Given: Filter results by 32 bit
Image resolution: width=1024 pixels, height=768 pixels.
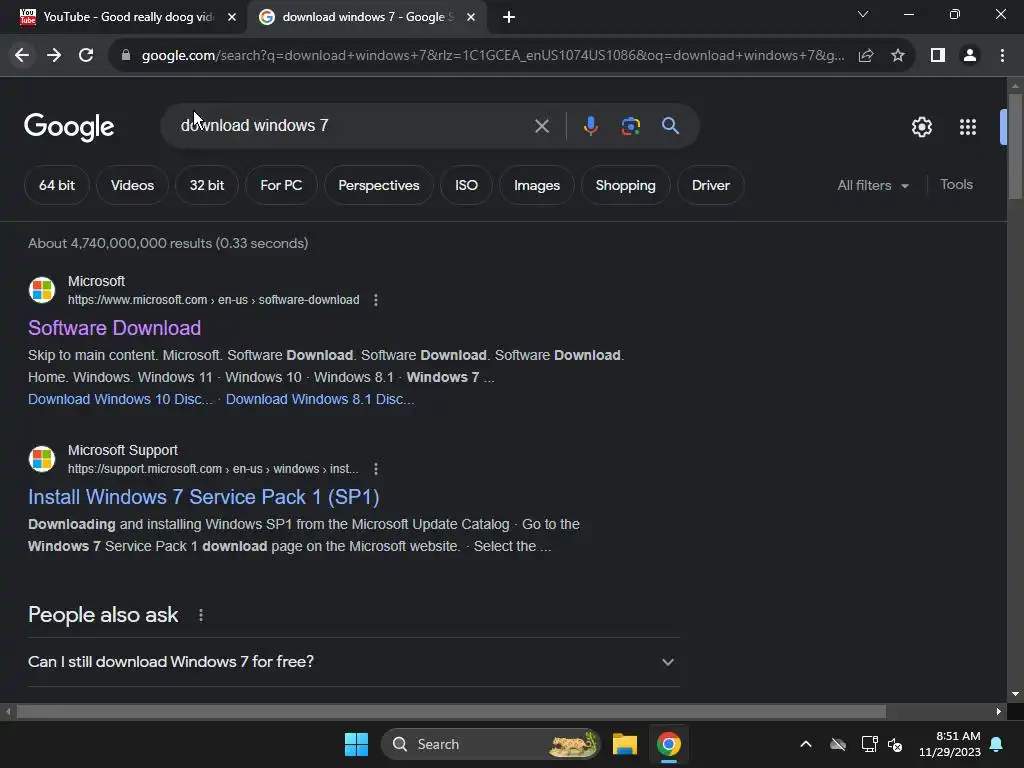Looking at the screenshot, I should tap(207, 185).
